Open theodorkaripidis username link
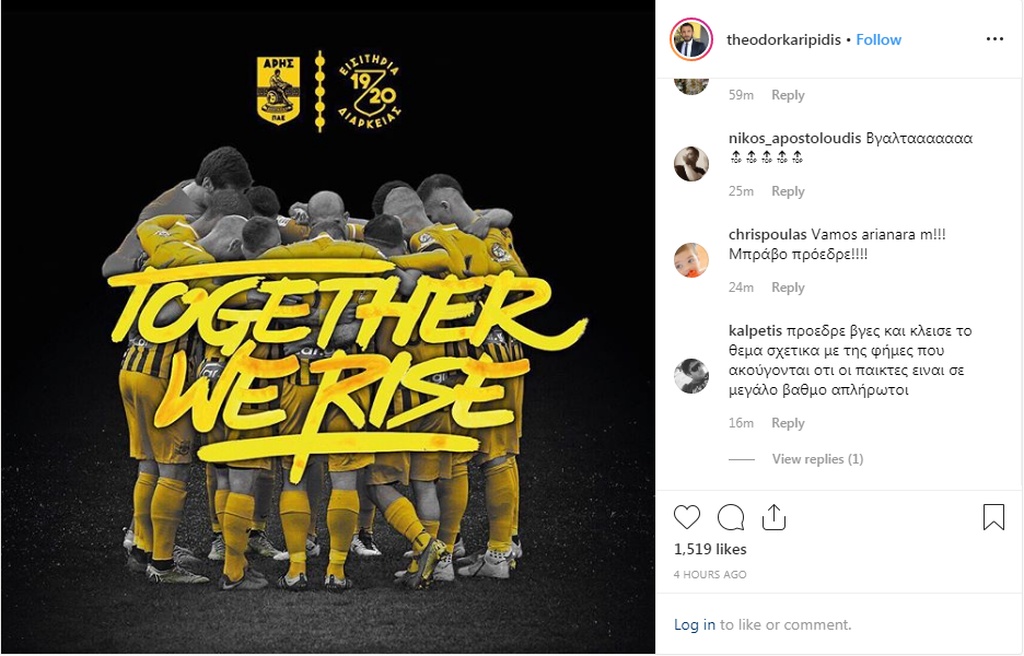 coord(784,40)
